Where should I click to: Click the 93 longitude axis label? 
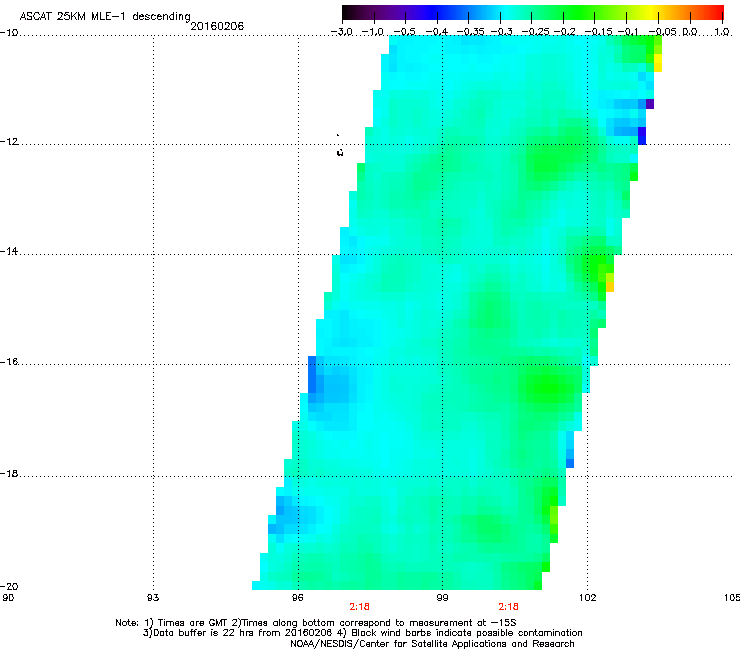coord(153,598)
